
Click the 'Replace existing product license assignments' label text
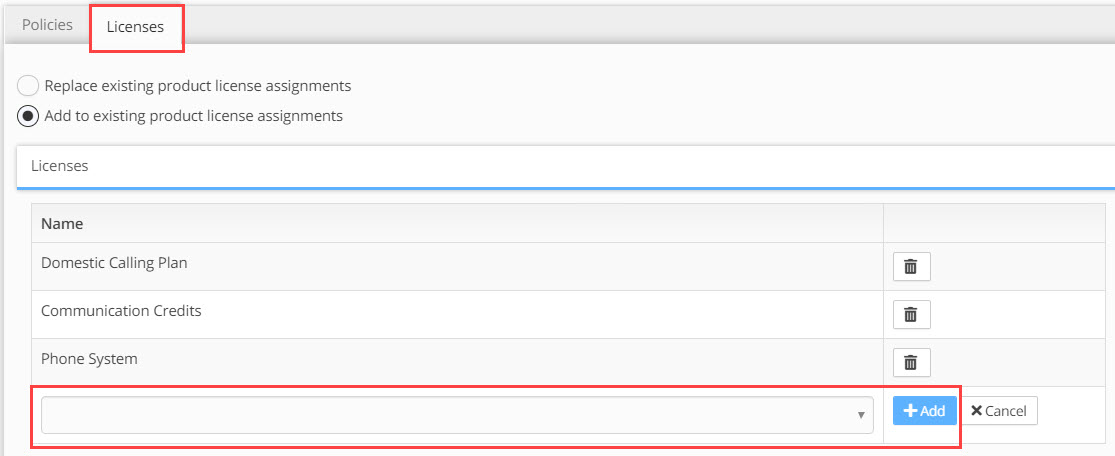click(198, 86)
